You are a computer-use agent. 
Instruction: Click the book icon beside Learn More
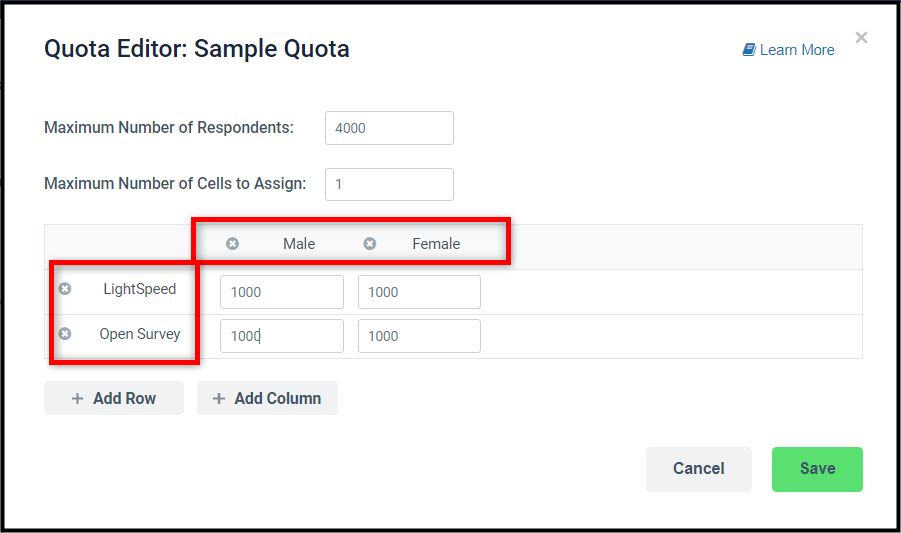coord(749,50)
